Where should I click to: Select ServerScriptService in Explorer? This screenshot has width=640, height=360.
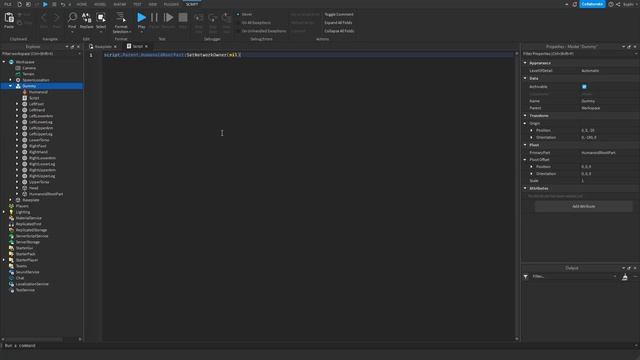[32, 236]
